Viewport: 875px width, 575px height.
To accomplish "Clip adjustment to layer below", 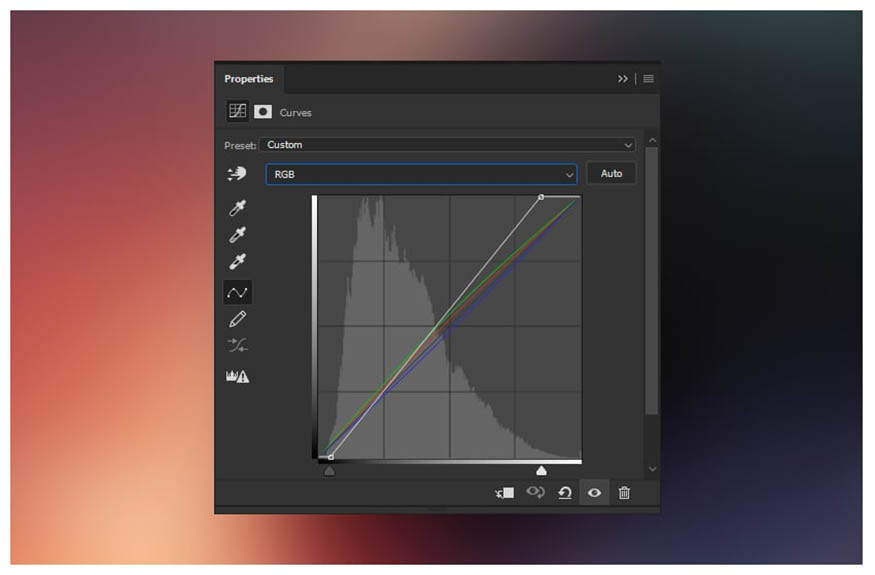I will click(x=504, y=493).
